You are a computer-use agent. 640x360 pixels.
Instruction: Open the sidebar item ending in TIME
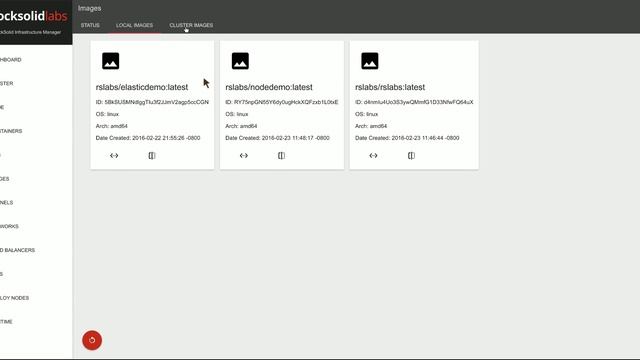6,322
